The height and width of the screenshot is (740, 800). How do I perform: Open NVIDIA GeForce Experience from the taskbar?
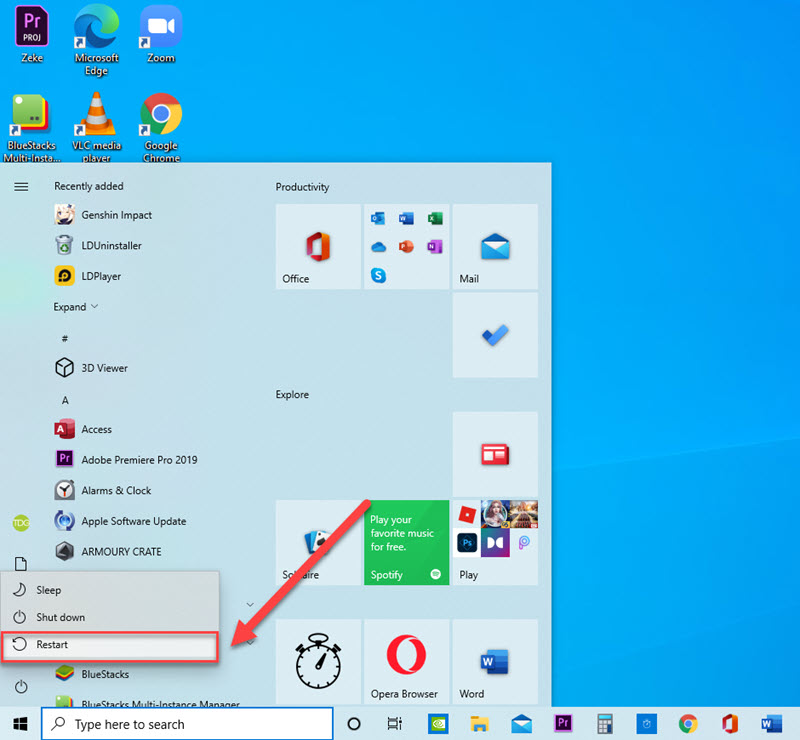438,722
